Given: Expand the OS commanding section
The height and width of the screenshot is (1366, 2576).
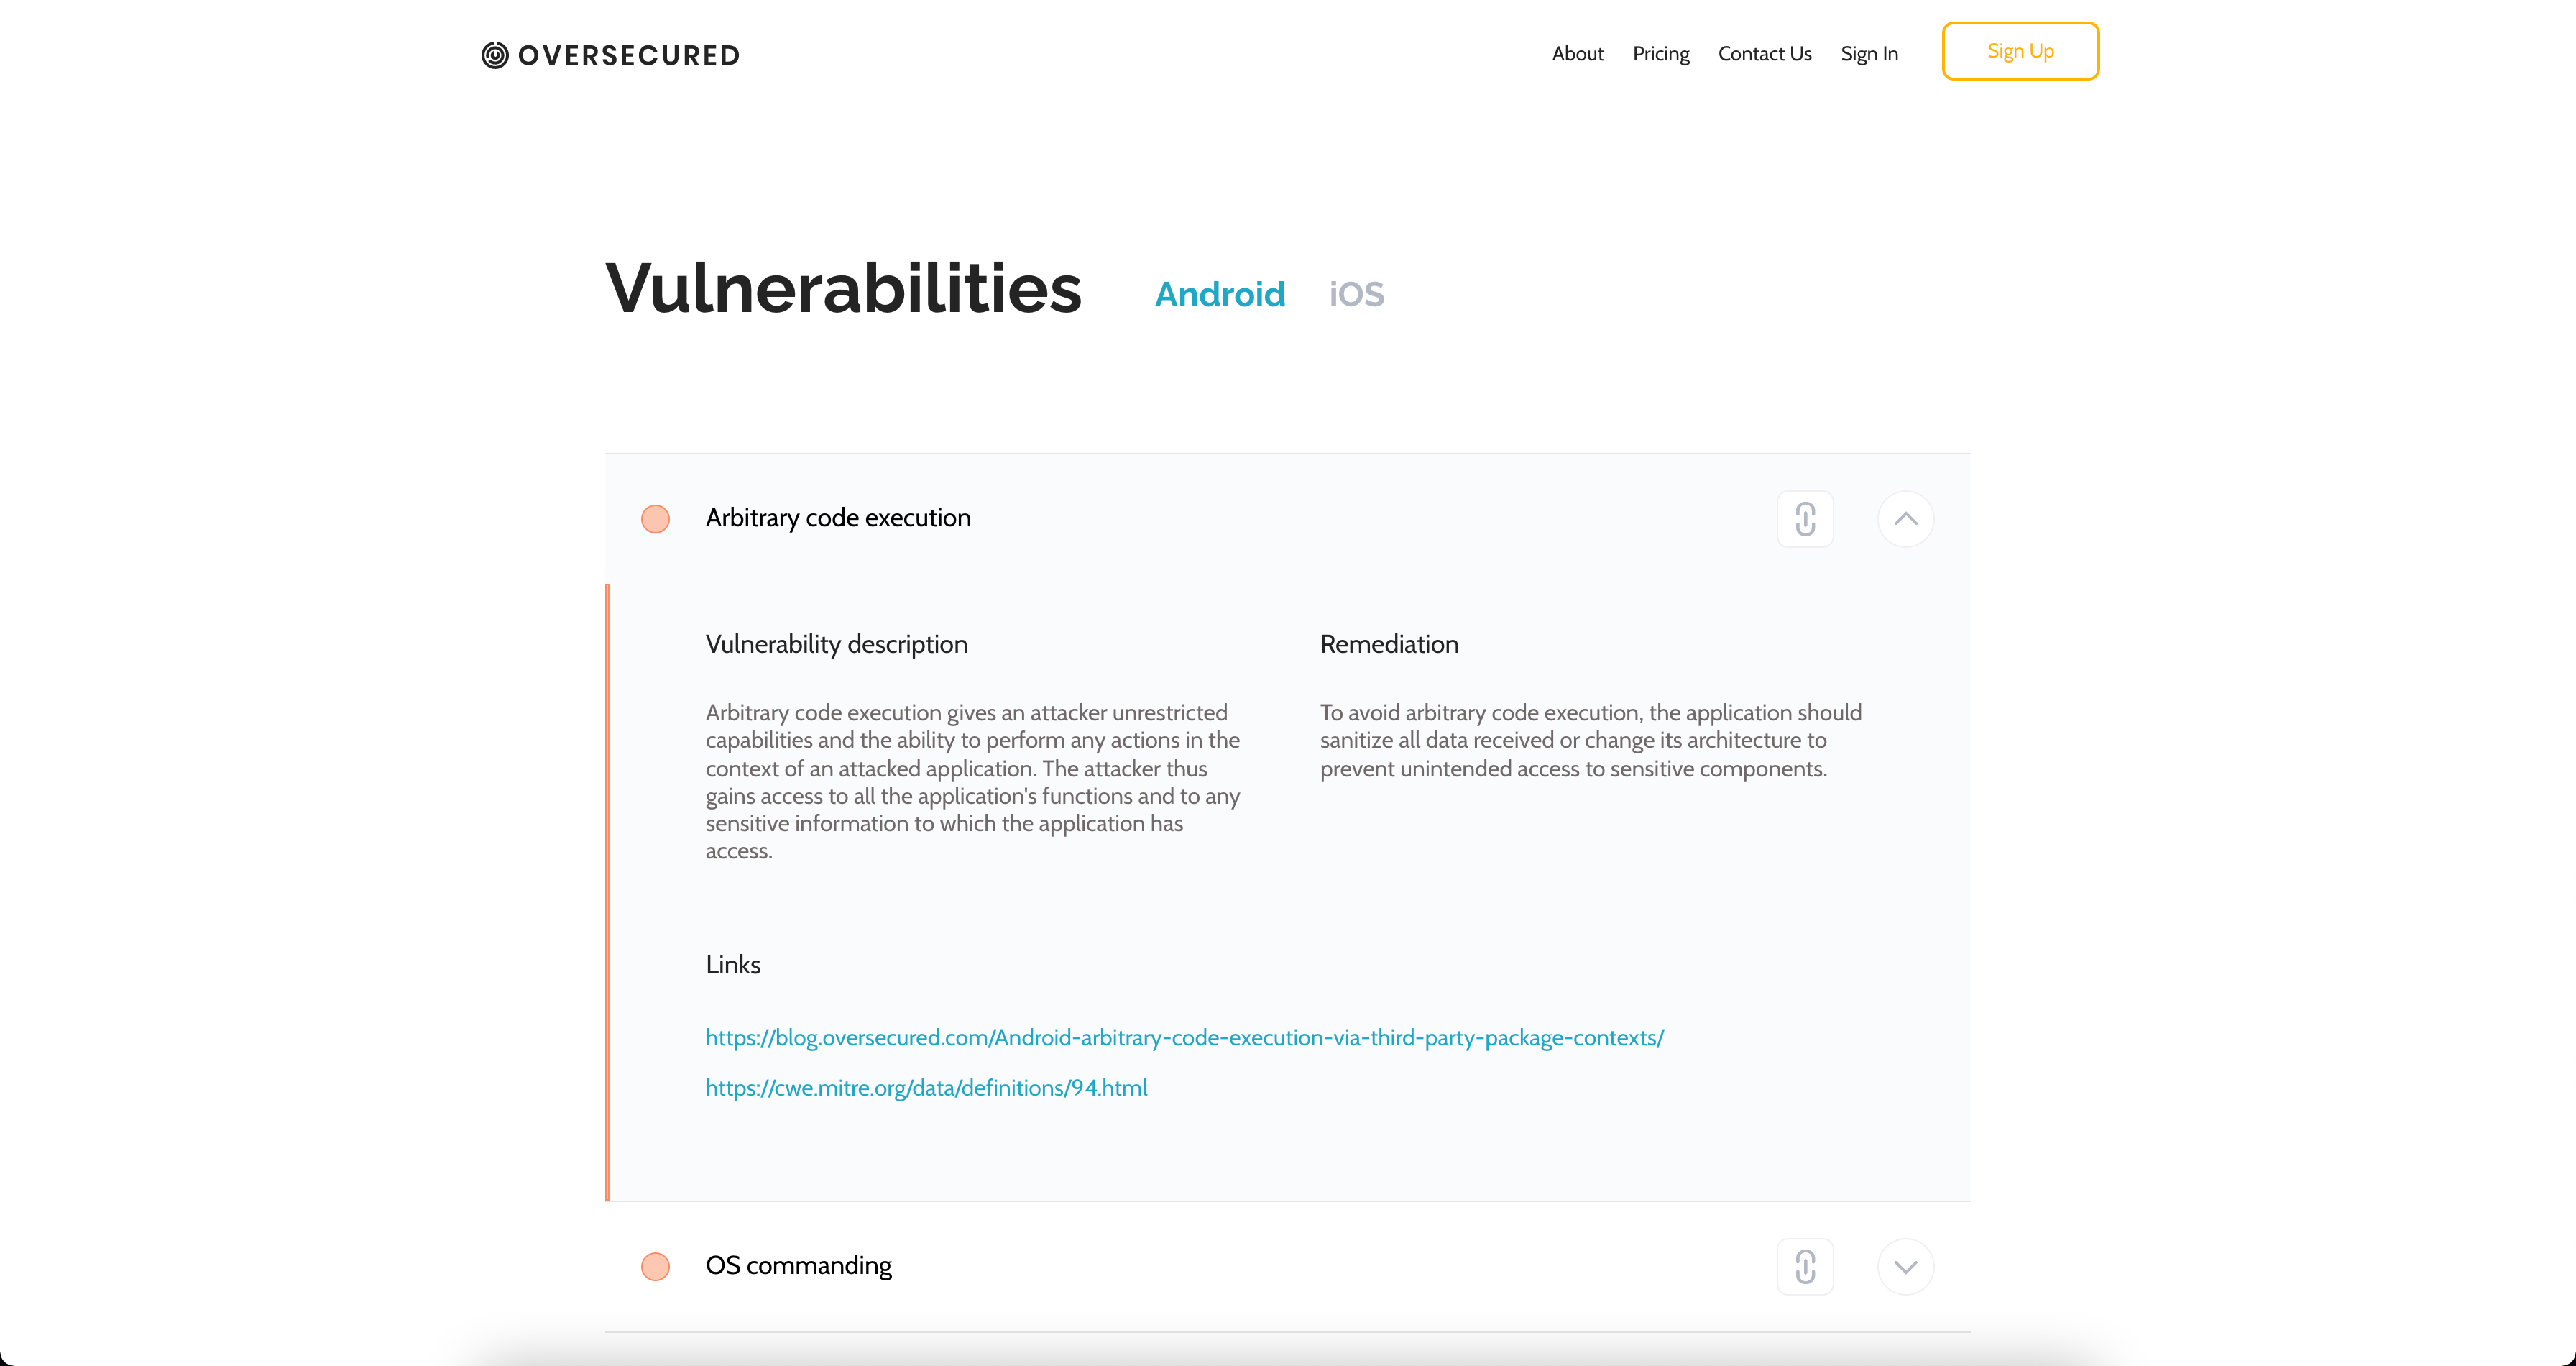Looking at the screenshot, I should (1905, 1266).
